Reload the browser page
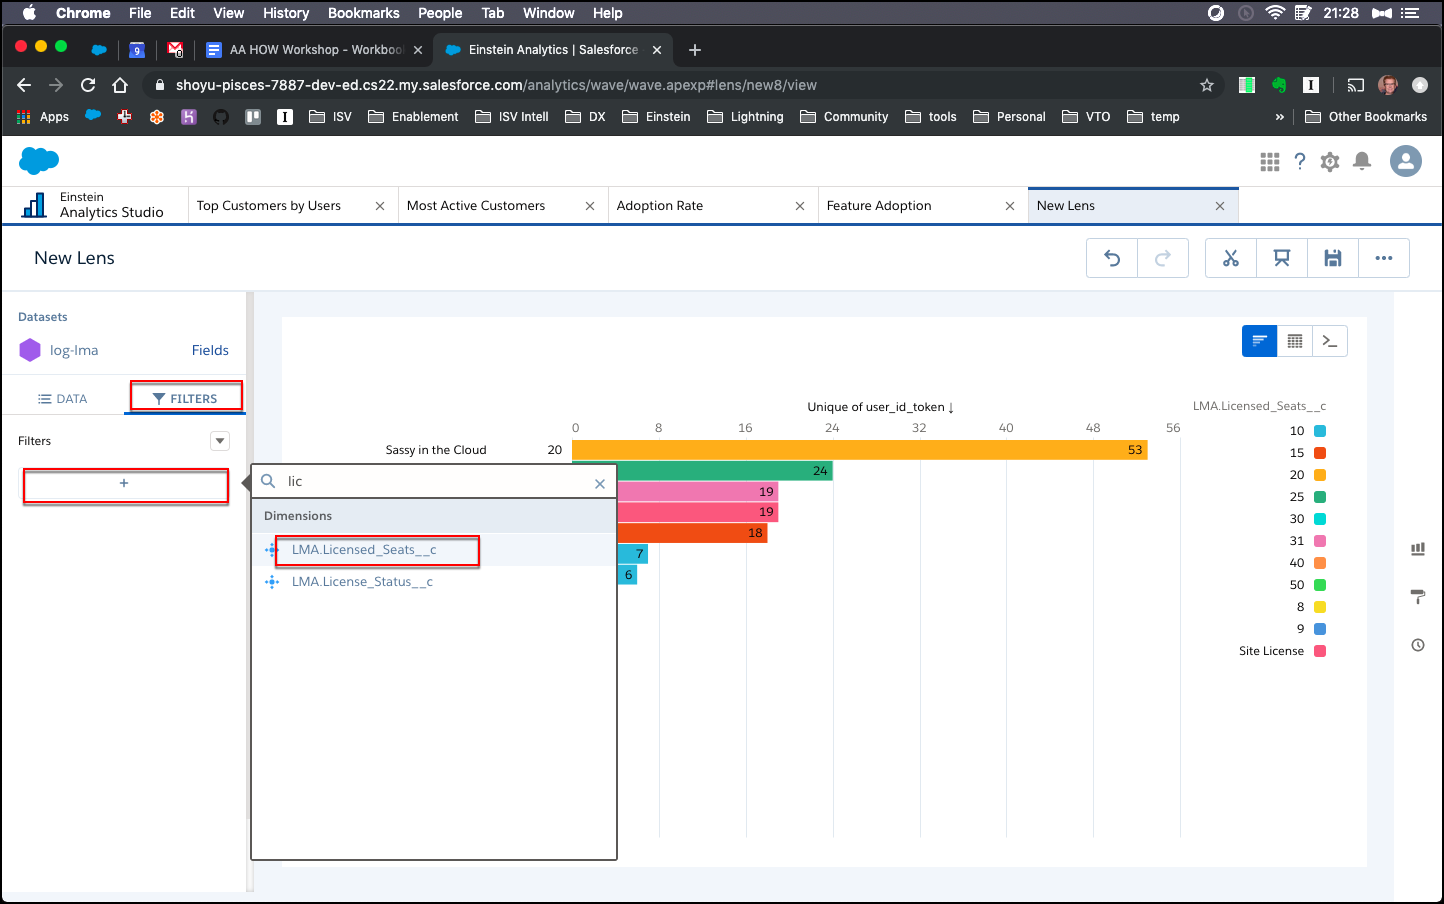This screenshot has width=1444, height=904. [88, 85]
